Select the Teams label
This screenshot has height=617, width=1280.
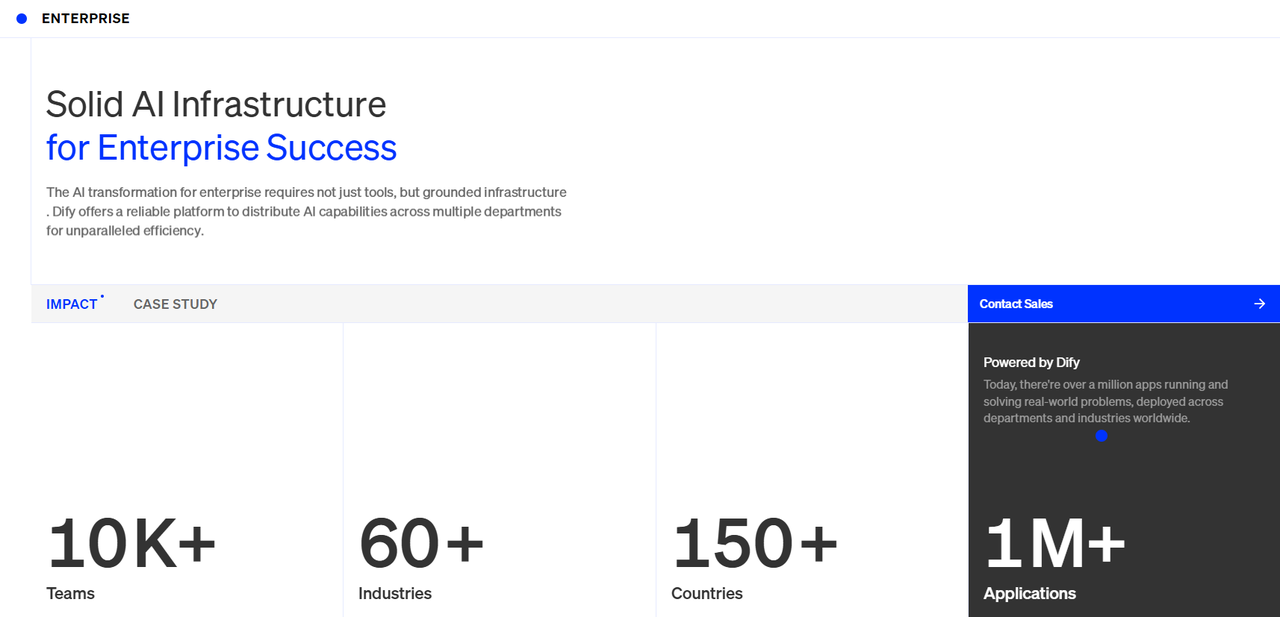70,593
